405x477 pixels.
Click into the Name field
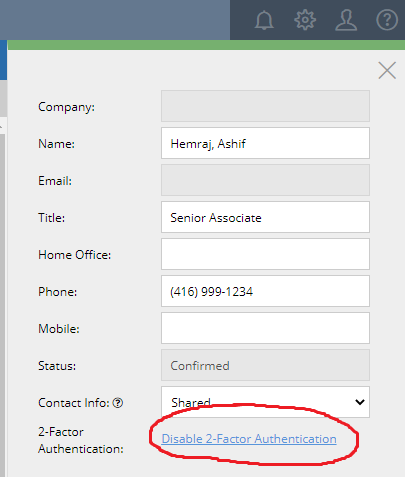pyautogui.click(x=265, y=143)
